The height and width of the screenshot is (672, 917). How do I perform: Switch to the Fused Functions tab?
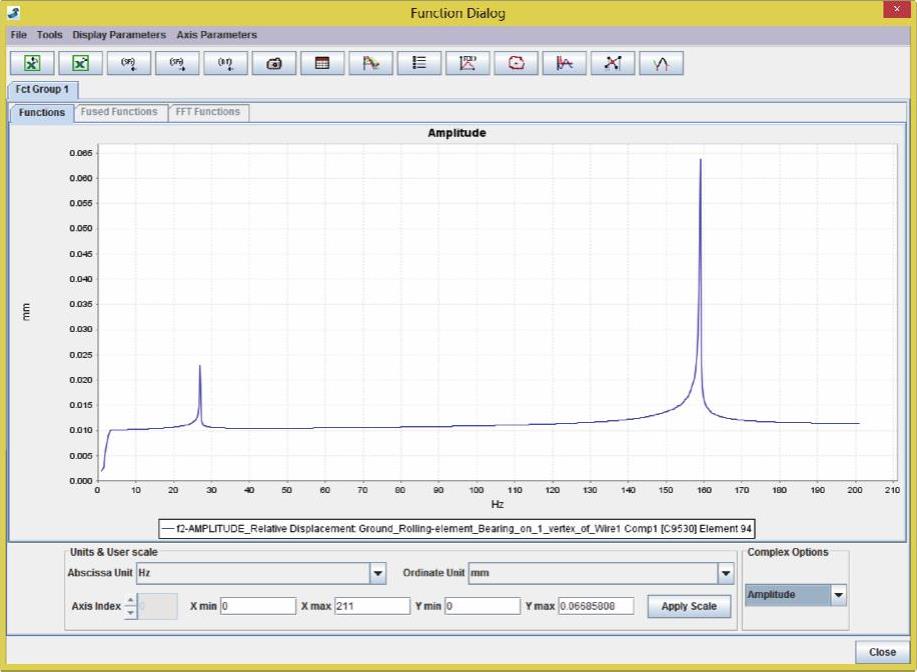click(x=119, y=112)
